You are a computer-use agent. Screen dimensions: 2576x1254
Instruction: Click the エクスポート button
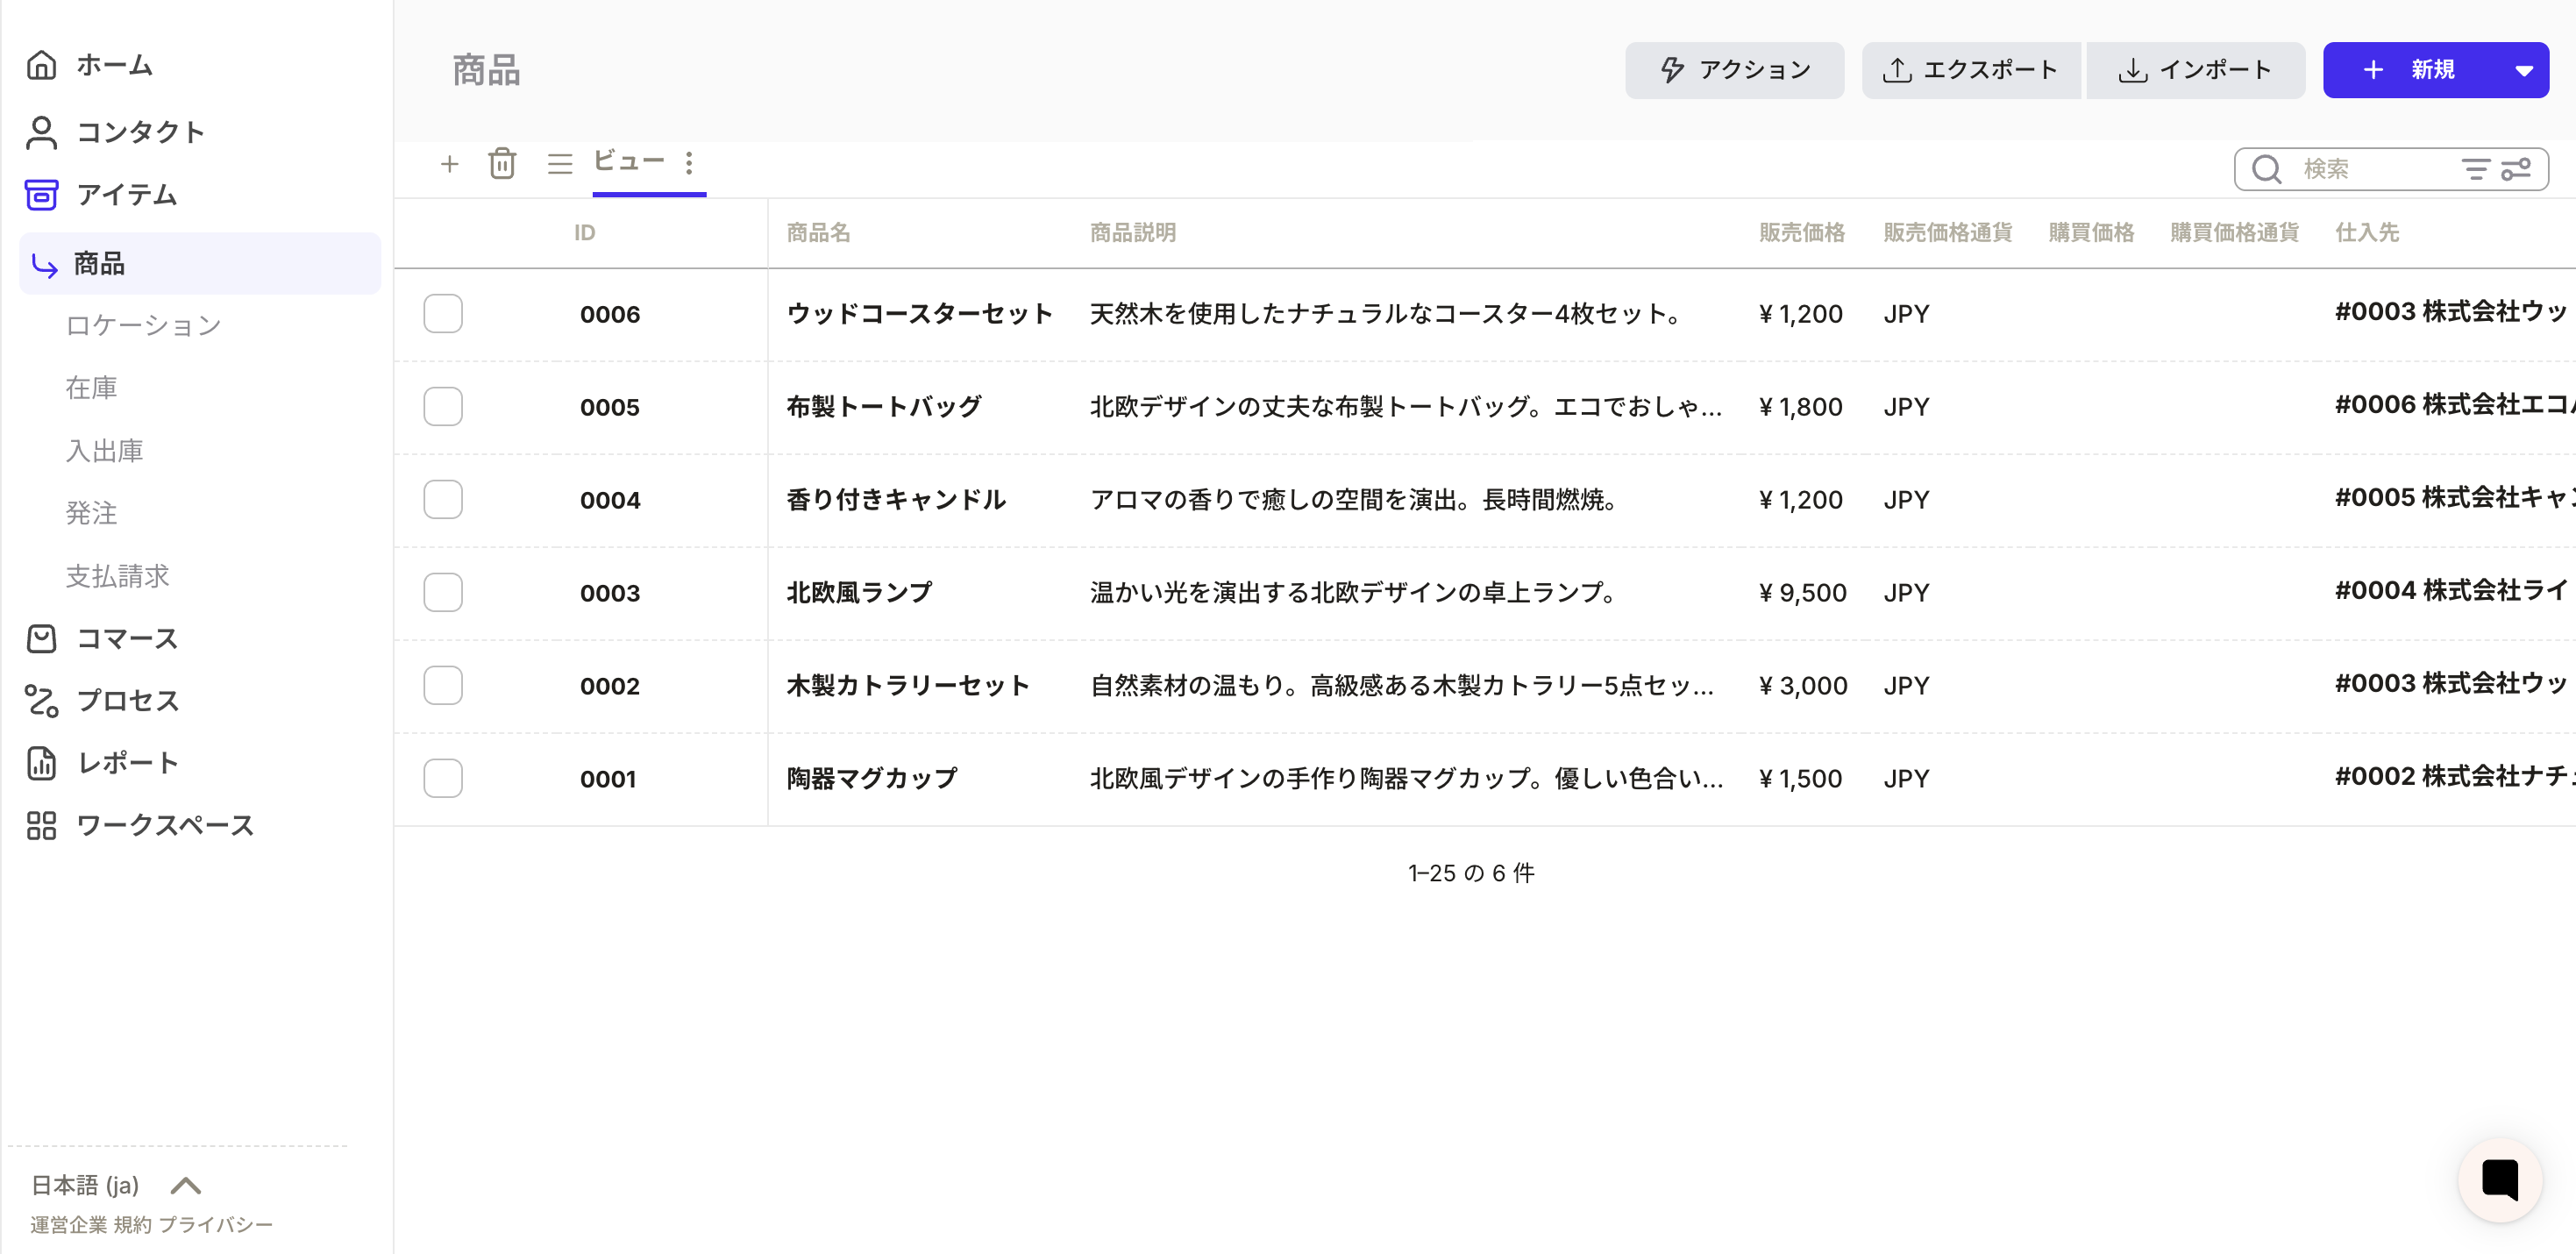coord(1970,70)
